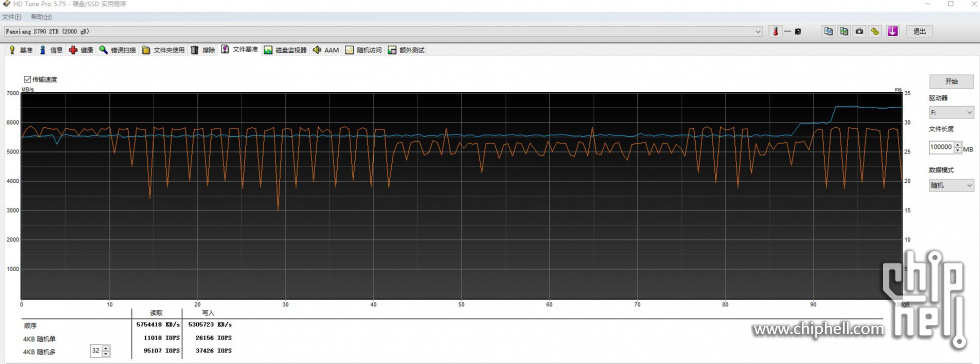Screen dimensions: 980x364
Task: Click the 开始 start button
Action: (951, 81)
